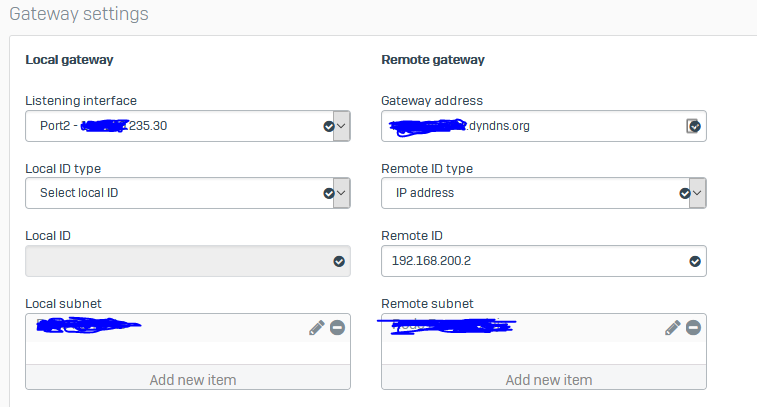Remove the Local subnet entry

337,328
